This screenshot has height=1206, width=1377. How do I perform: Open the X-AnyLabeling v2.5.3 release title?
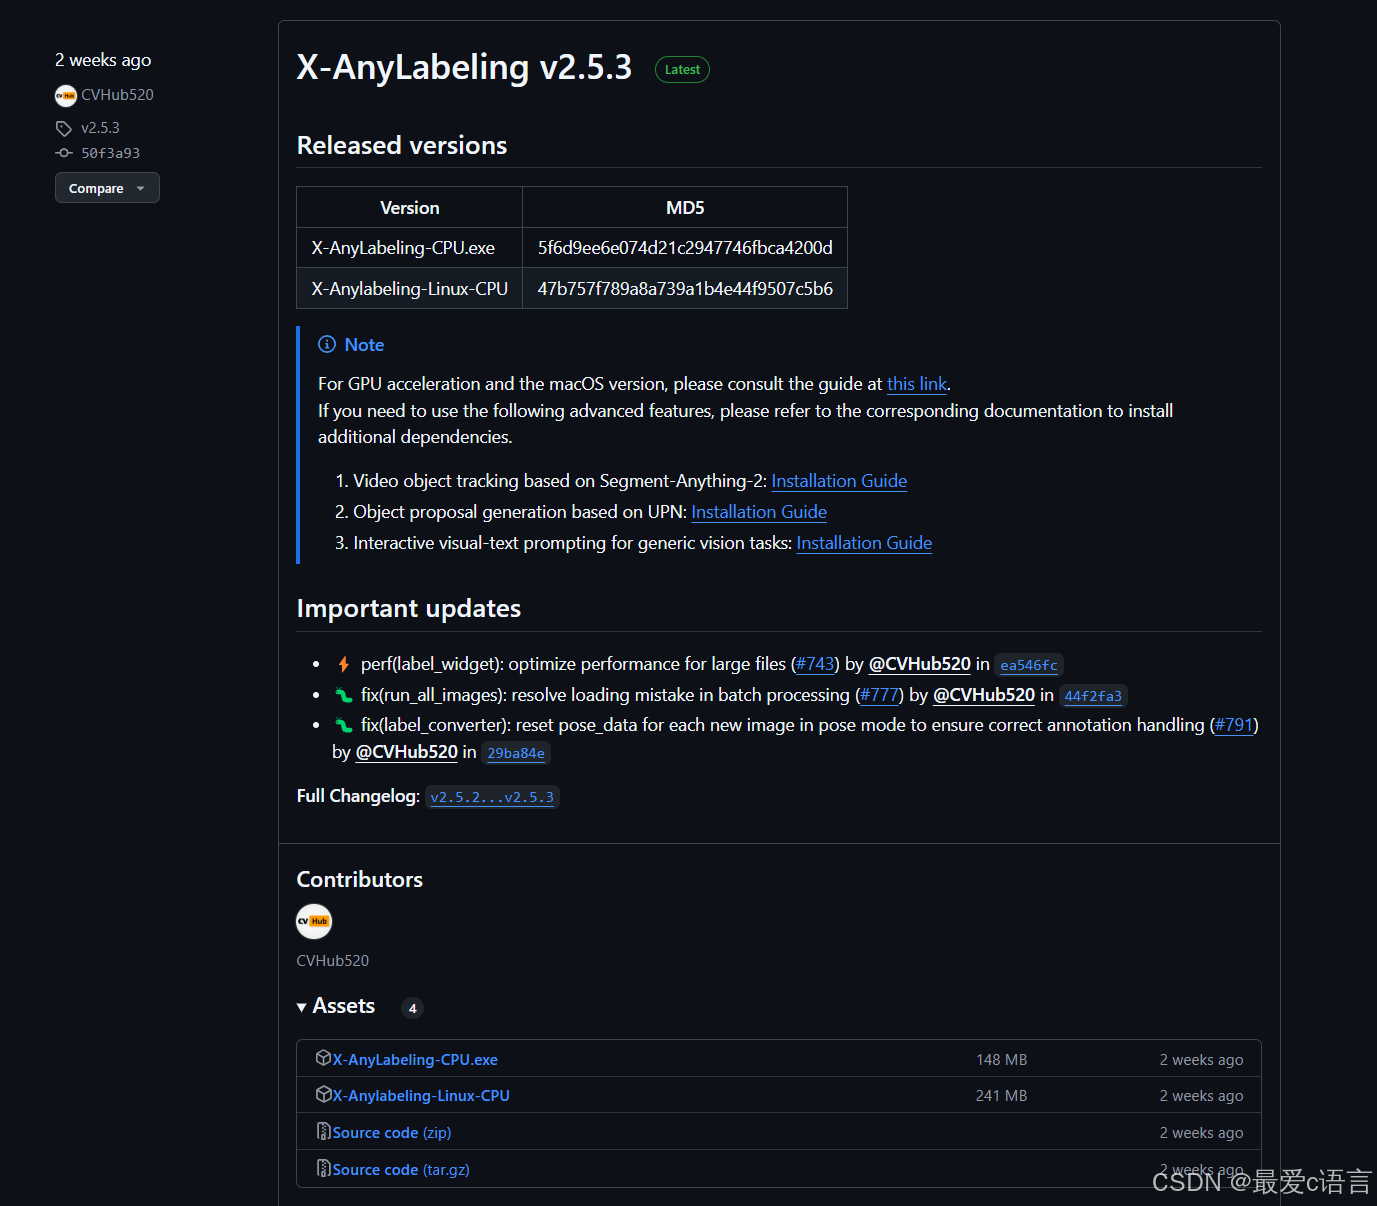pyautogui.click(x=464, y=67)
